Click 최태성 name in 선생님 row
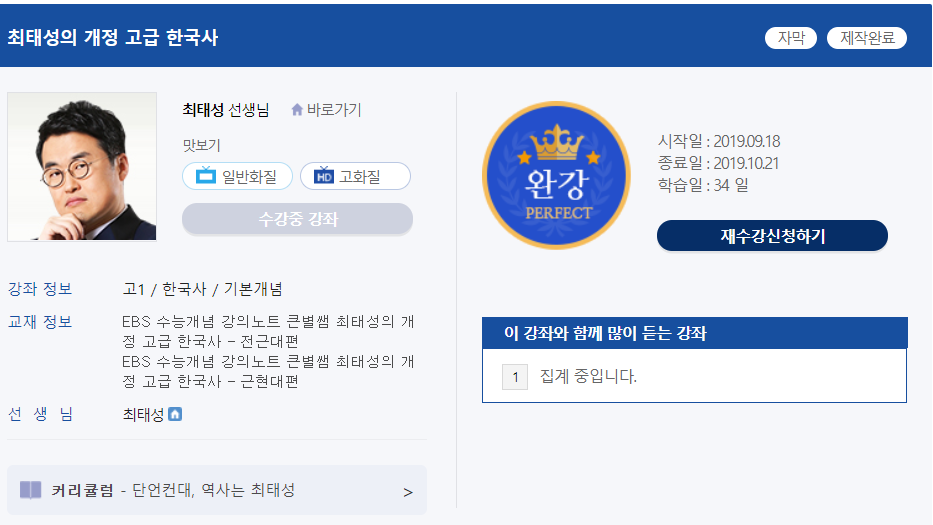Screen dimensions: 933x525 143,414
